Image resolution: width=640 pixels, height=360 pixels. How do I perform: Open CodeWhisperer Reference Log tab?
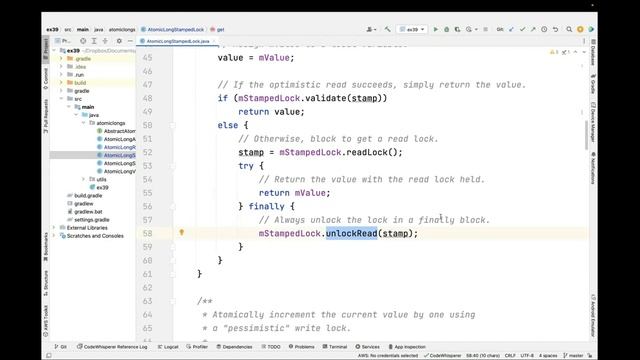[112, 347]
